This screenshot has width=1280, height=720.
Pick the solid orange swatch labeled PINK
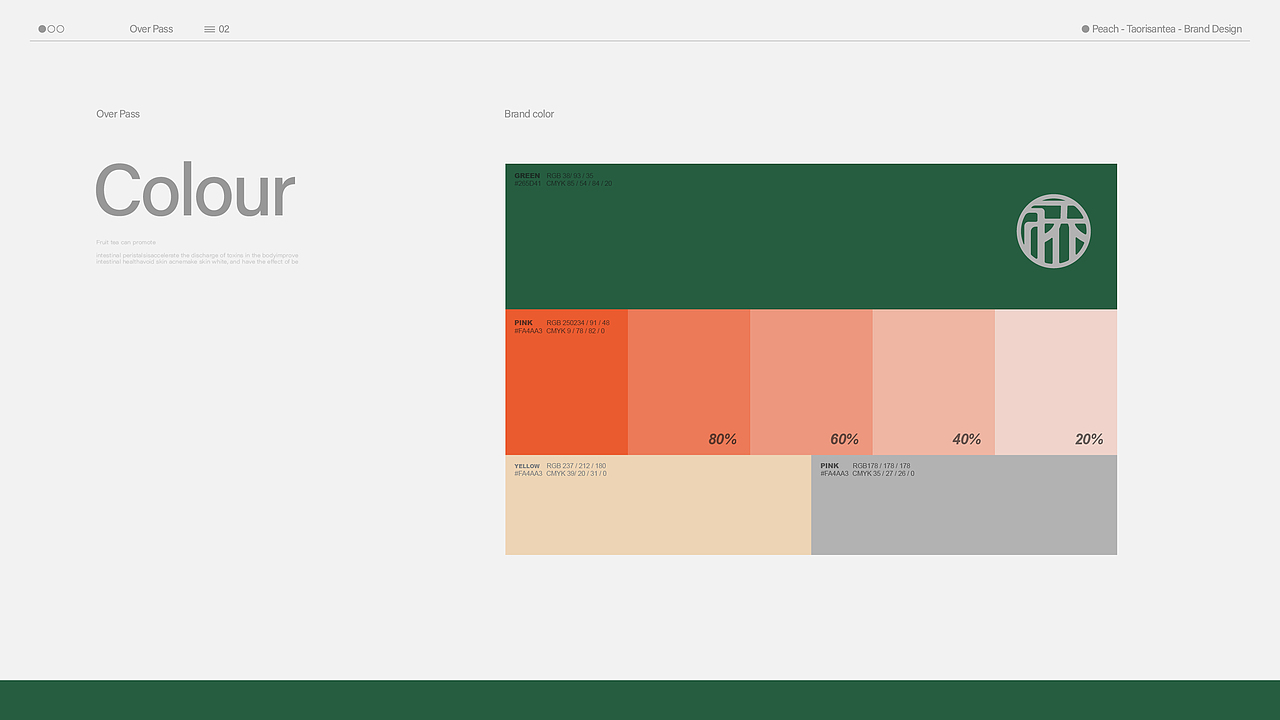pos(566,382)
